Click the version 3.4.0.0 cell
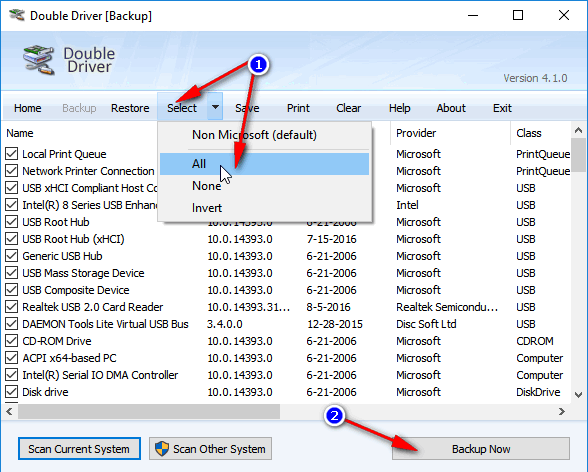The height and width of the screenshot is (472, 588). pos(225,324)
